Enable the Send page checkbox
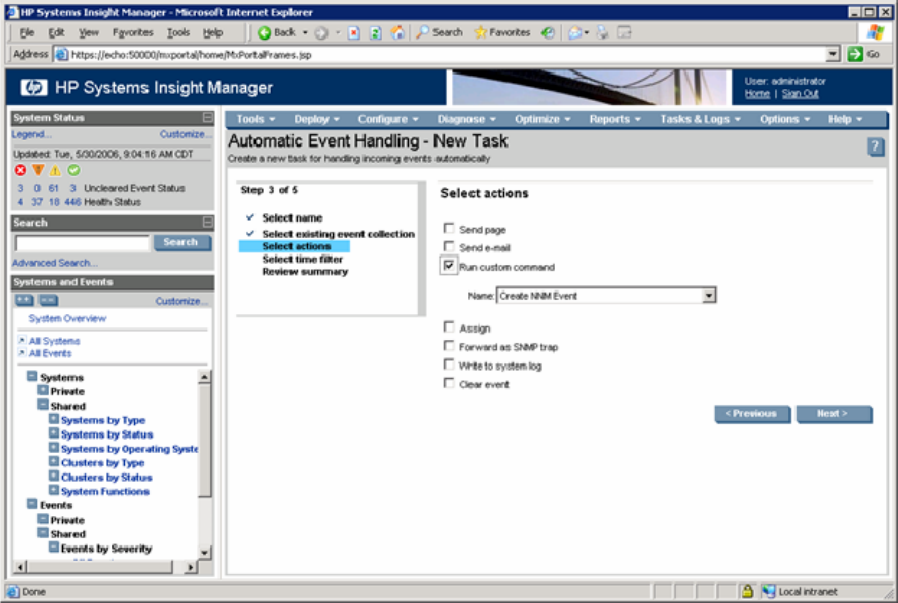The width and height of the screenshot is (898, 603). pyautogui.click(x=449, y=228)
